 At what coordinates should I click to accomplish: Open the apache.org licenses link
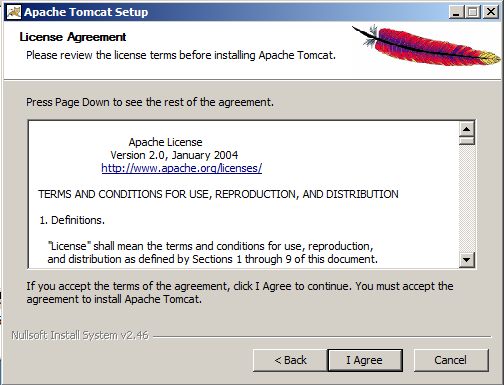[x=182, y=168]
